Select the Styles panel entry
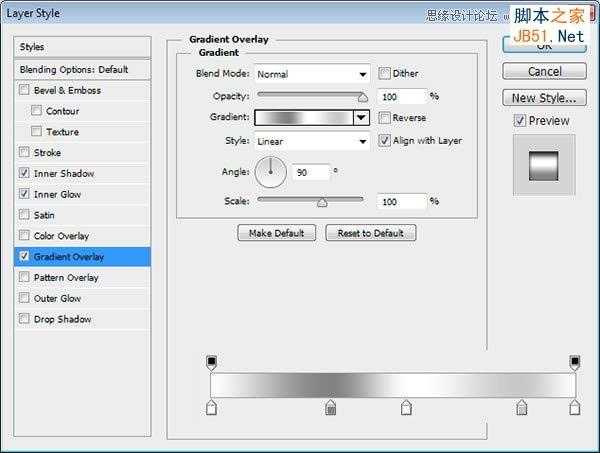The height and width of the screenshot is (453, 600). click(82, 47)
